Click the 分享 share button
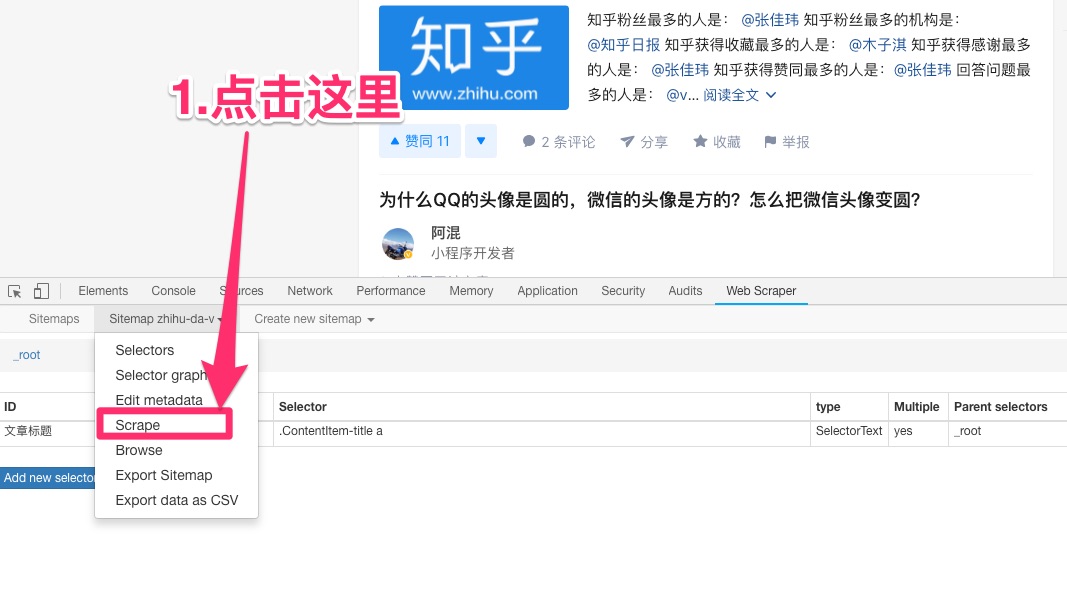1067x596 pixels. [x=644, y=142]
